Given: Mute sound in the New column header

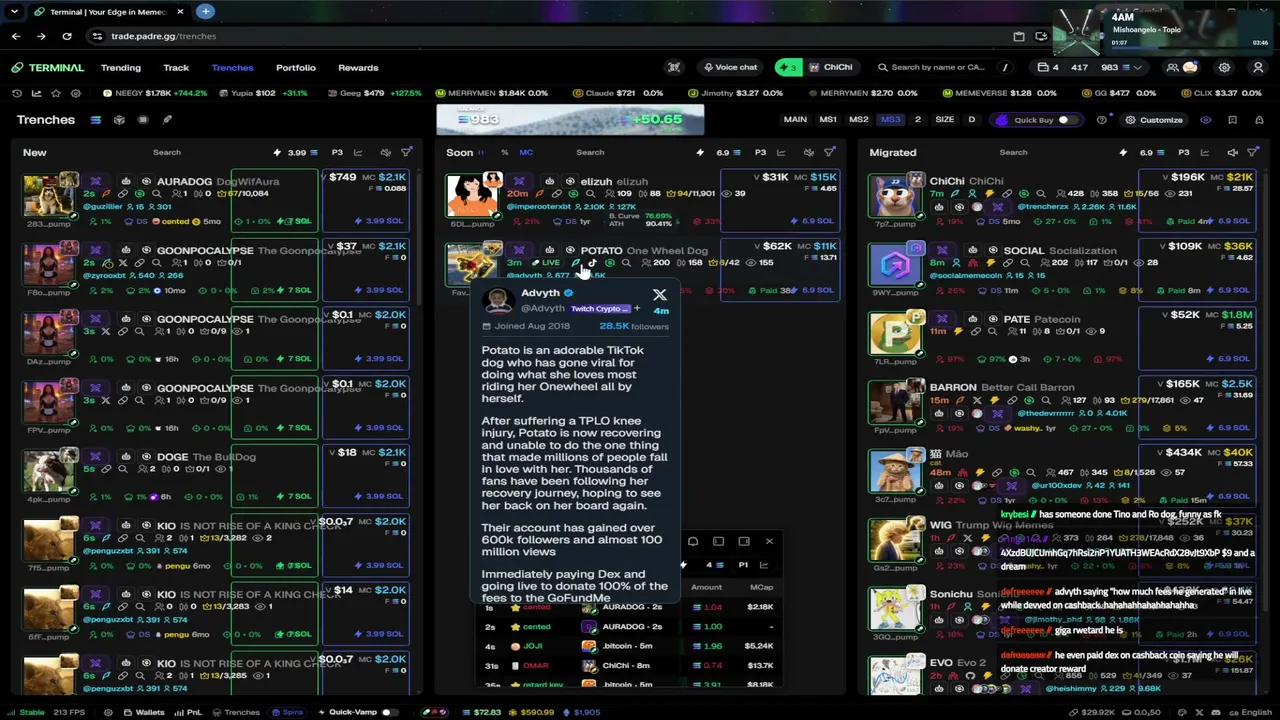Looking at the screenshot, I should coord(385,153).
